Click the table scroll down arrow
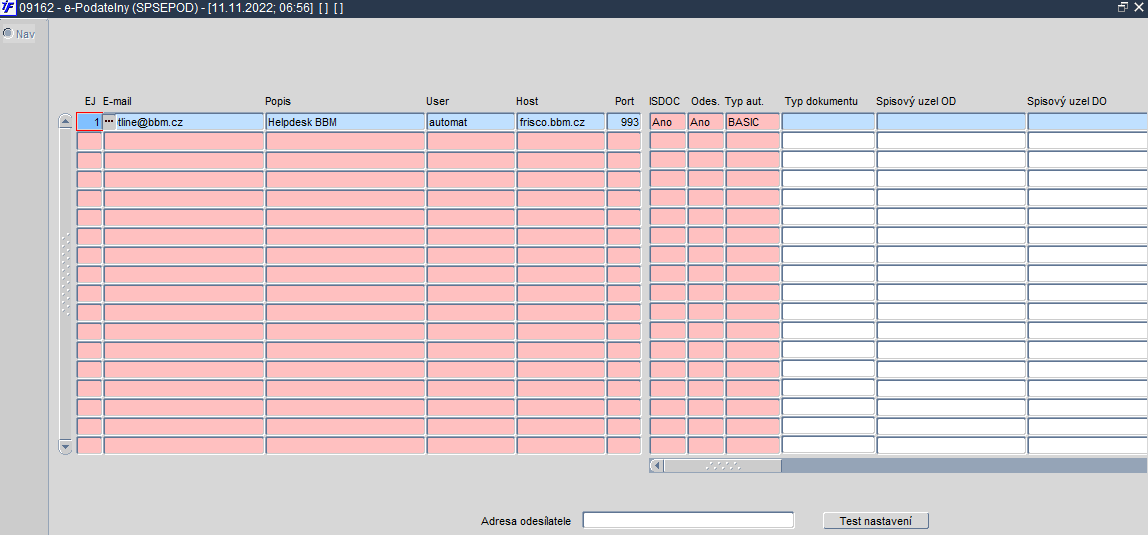Image resolution: width=1148 pixels, height=535 pixels. (x=65, y=446)
